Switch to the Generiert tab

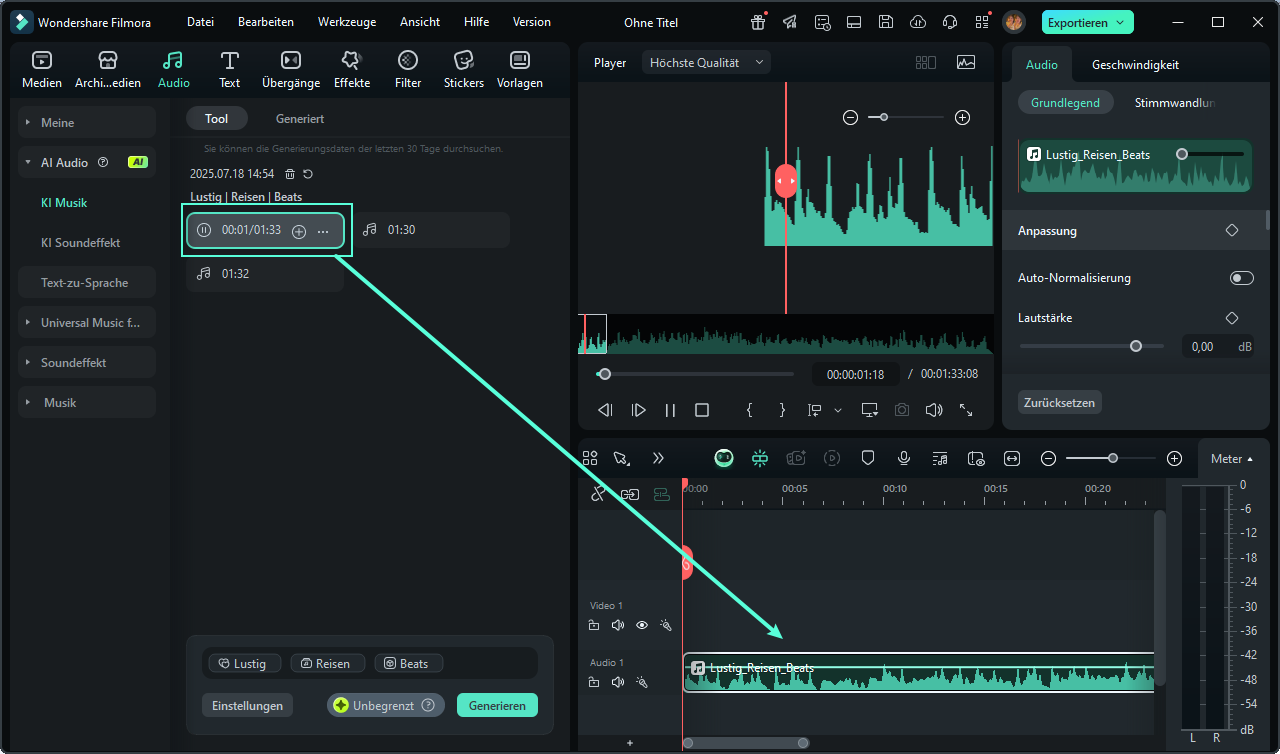coord(300,119)
